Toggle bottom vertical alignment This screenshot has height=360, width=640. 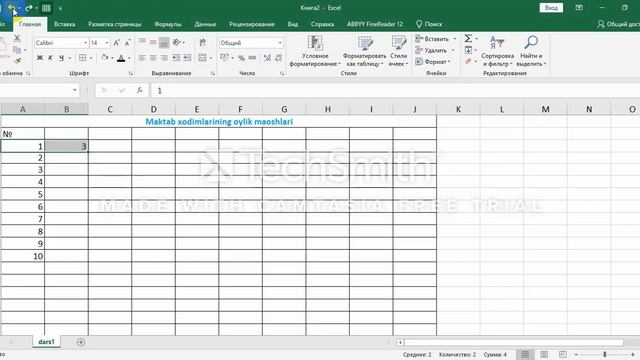164,42
